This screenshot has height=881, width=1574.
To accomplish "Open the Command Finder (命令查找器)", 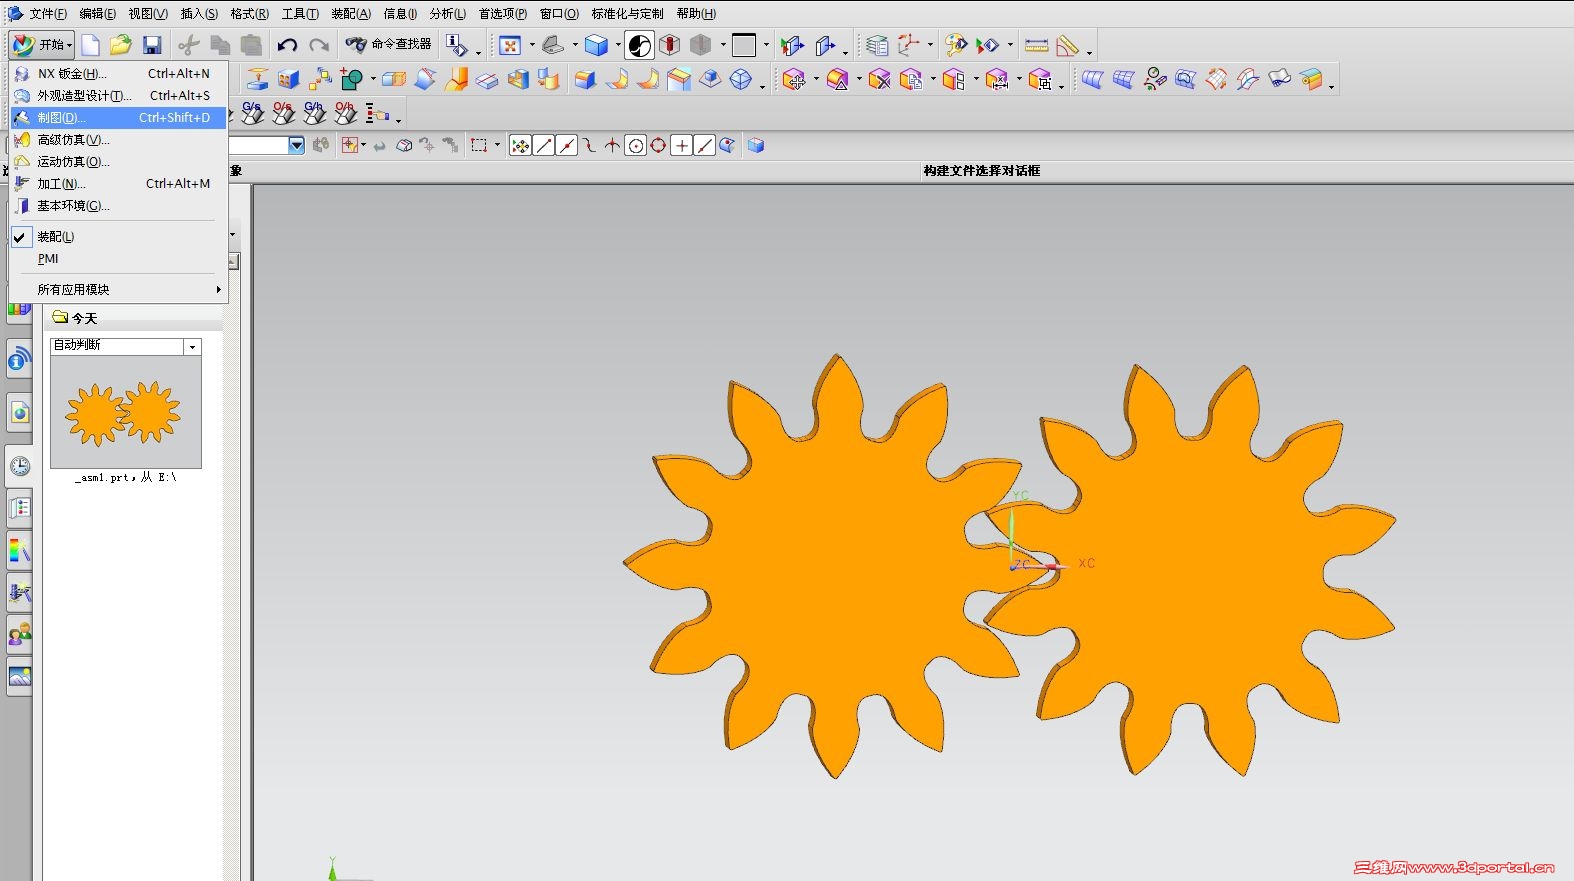I will click(x=388, y=44).
